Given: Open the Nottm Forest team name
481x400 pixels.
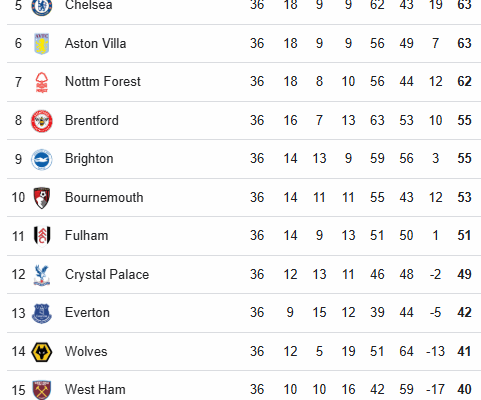Looking at the screenshot, I should pyautogui.click(x=103, y=82).
